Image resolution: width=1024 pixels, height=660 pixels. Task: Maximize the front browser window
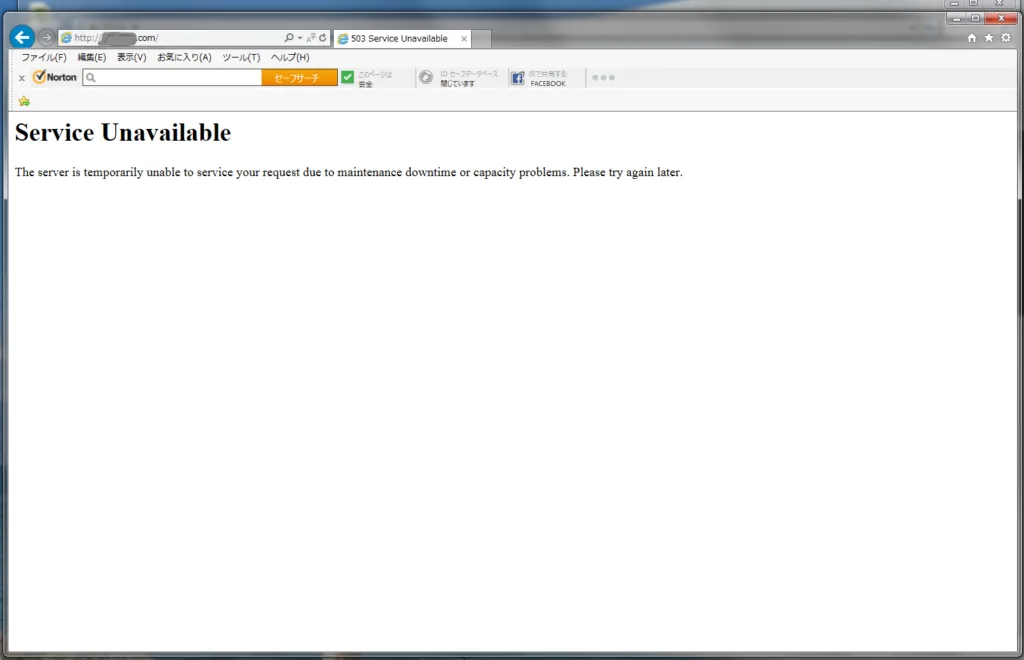974,18
